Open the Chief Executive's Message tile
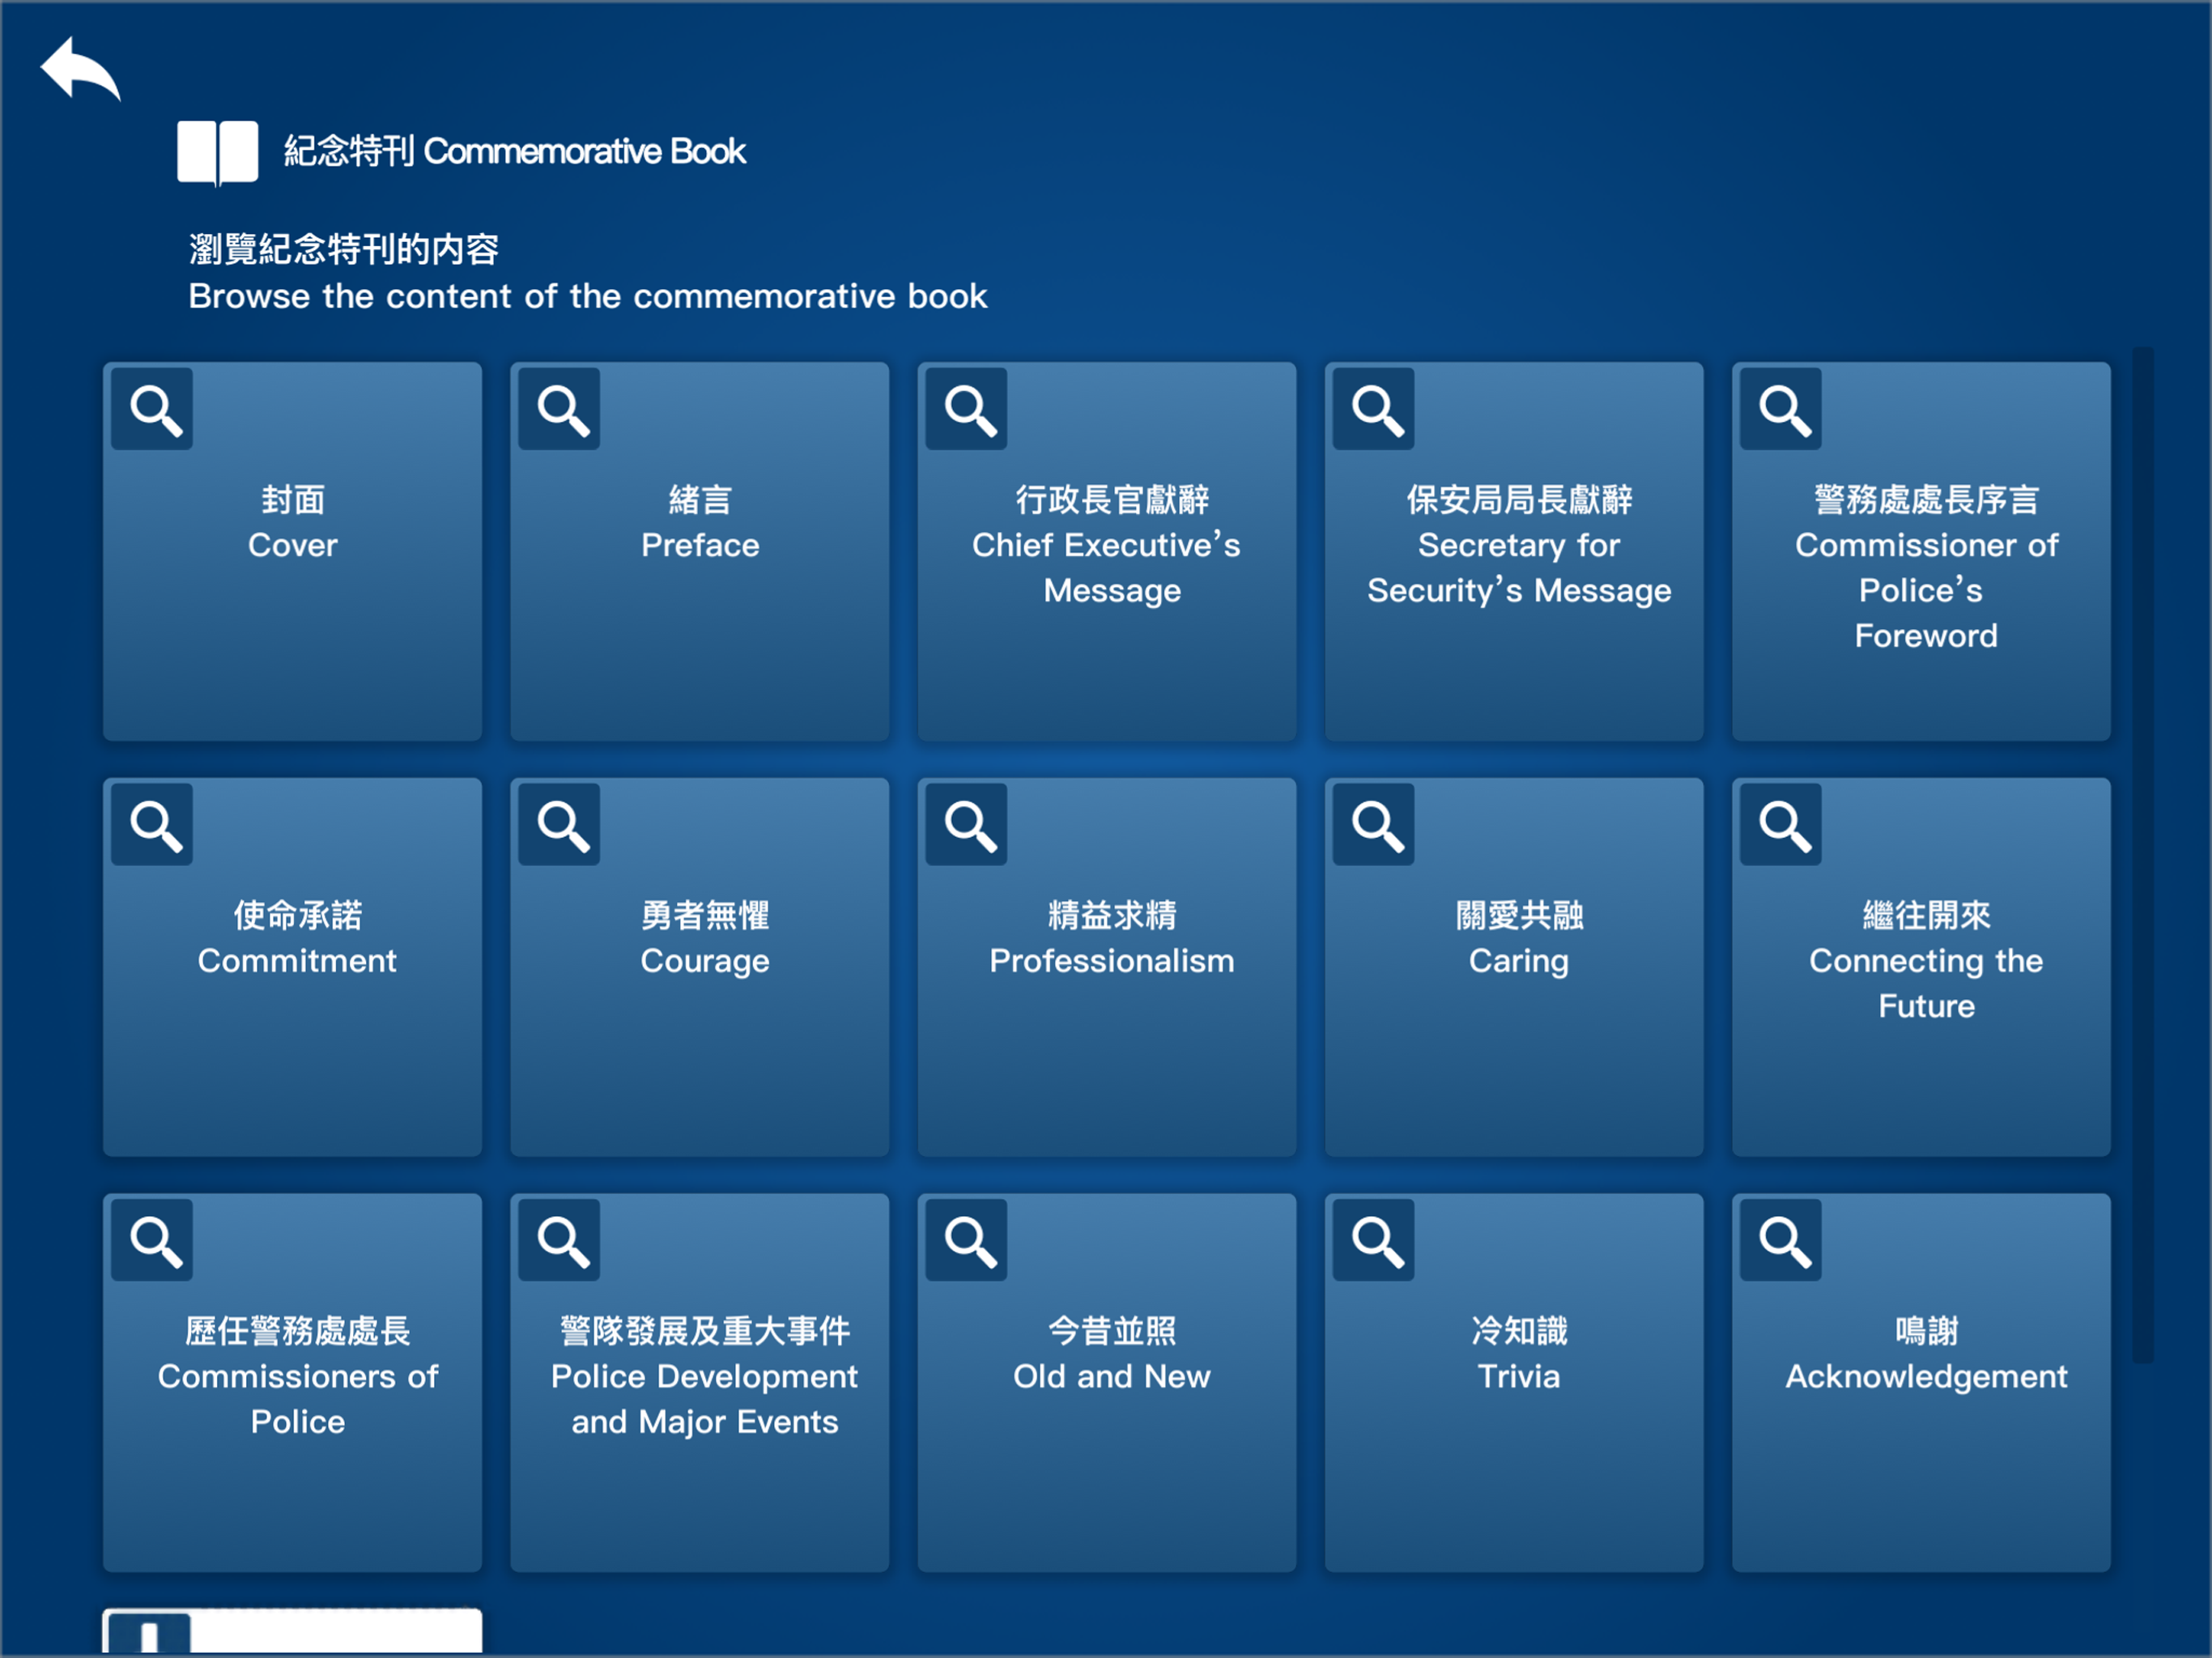 pos(1107,551)
